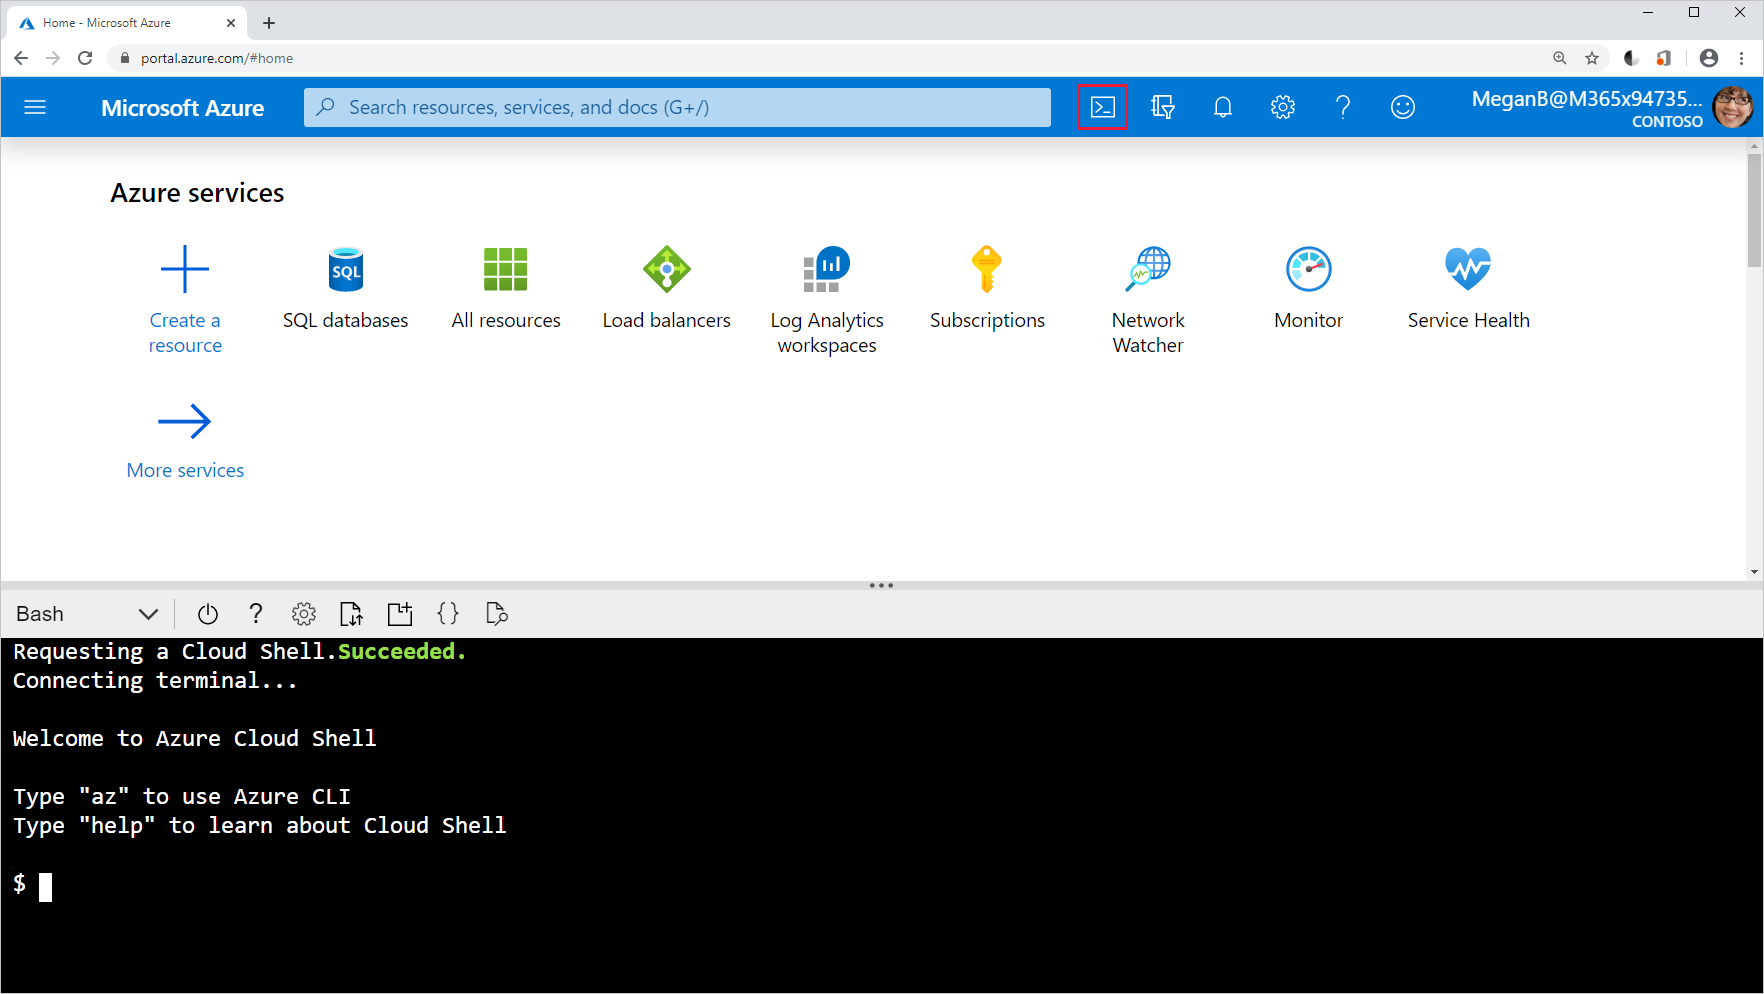
Task: Click the 'Welcome to Azure Cloud Shell' line
Action: pos(195,739)
